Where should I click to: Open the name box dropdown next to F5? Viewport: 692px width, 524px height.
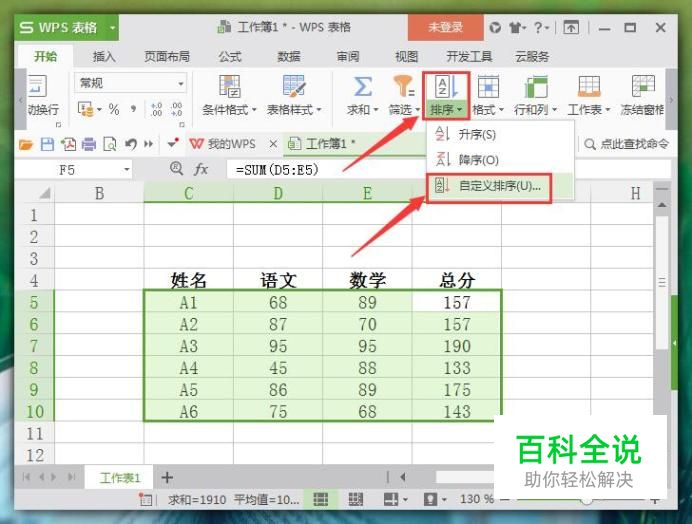tap(127, 169)
